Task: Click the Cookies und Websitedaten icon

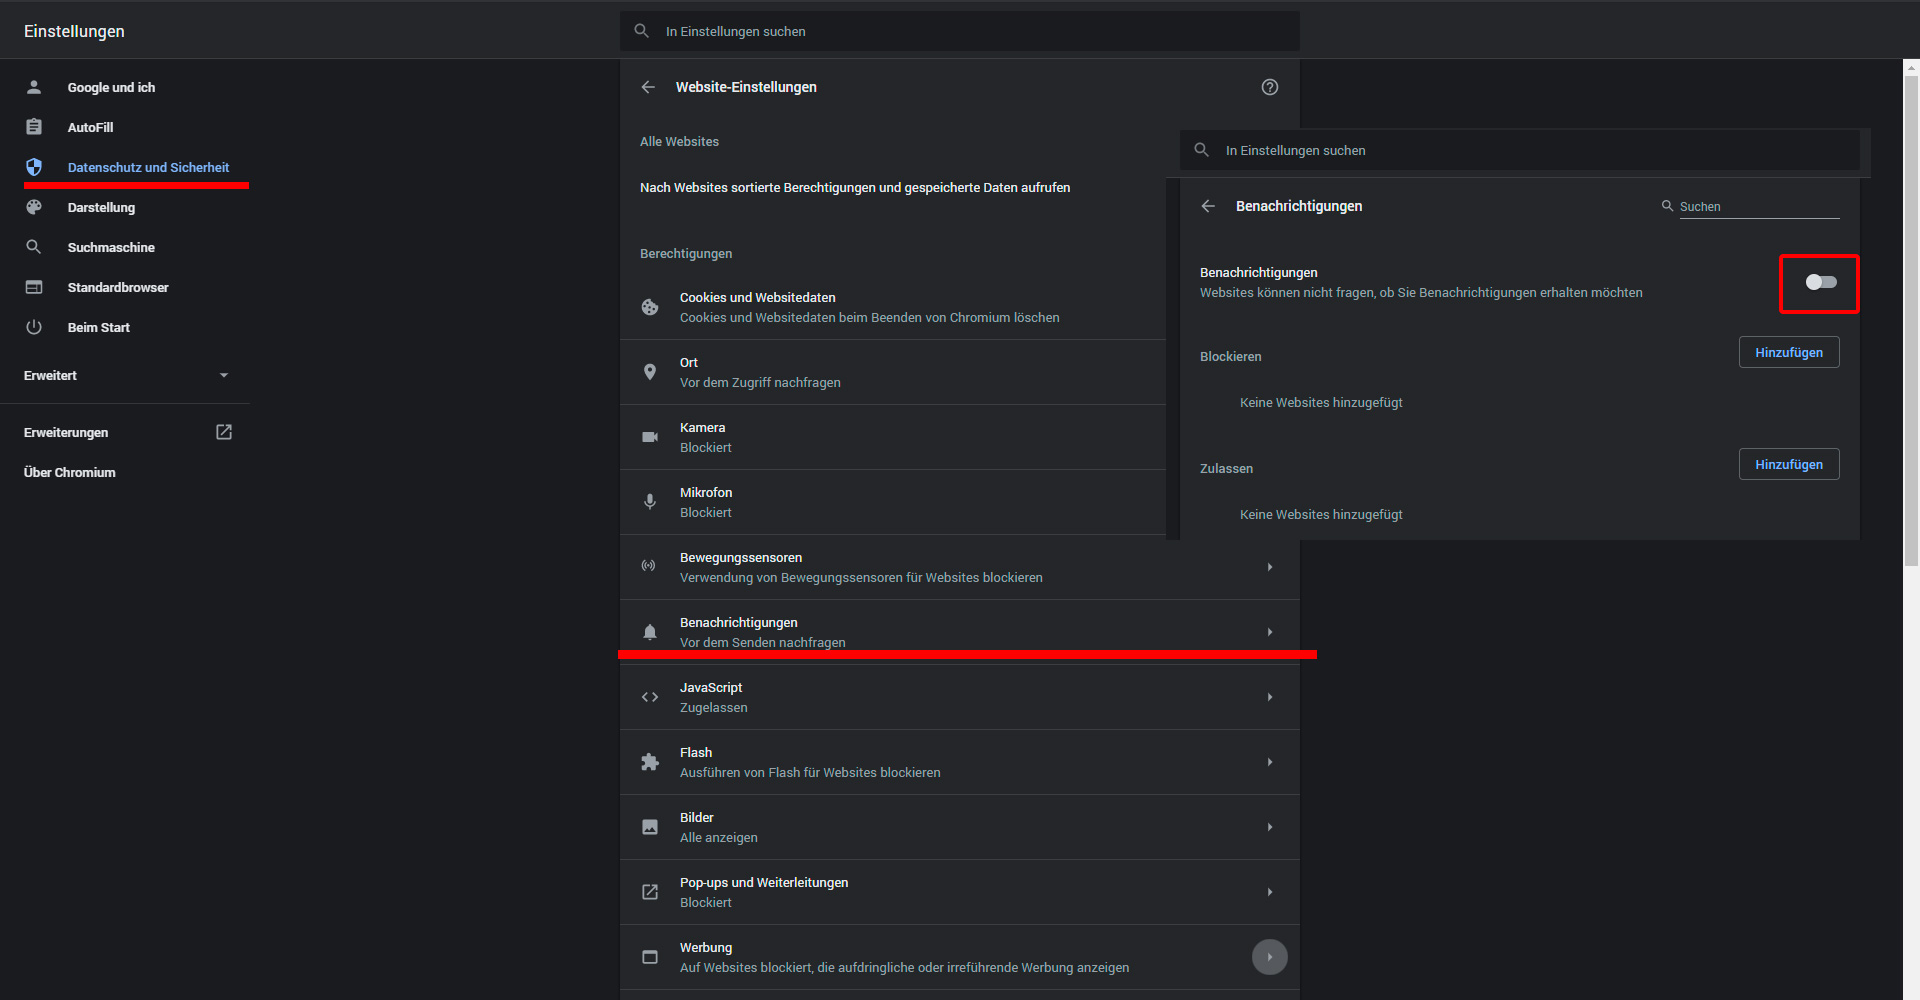Action: (x=650, y=307)
